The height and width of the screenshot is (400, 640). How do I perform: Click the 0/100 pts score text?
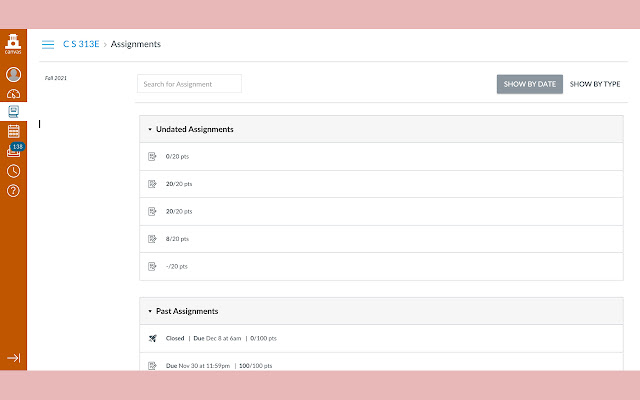click(263, 338)
